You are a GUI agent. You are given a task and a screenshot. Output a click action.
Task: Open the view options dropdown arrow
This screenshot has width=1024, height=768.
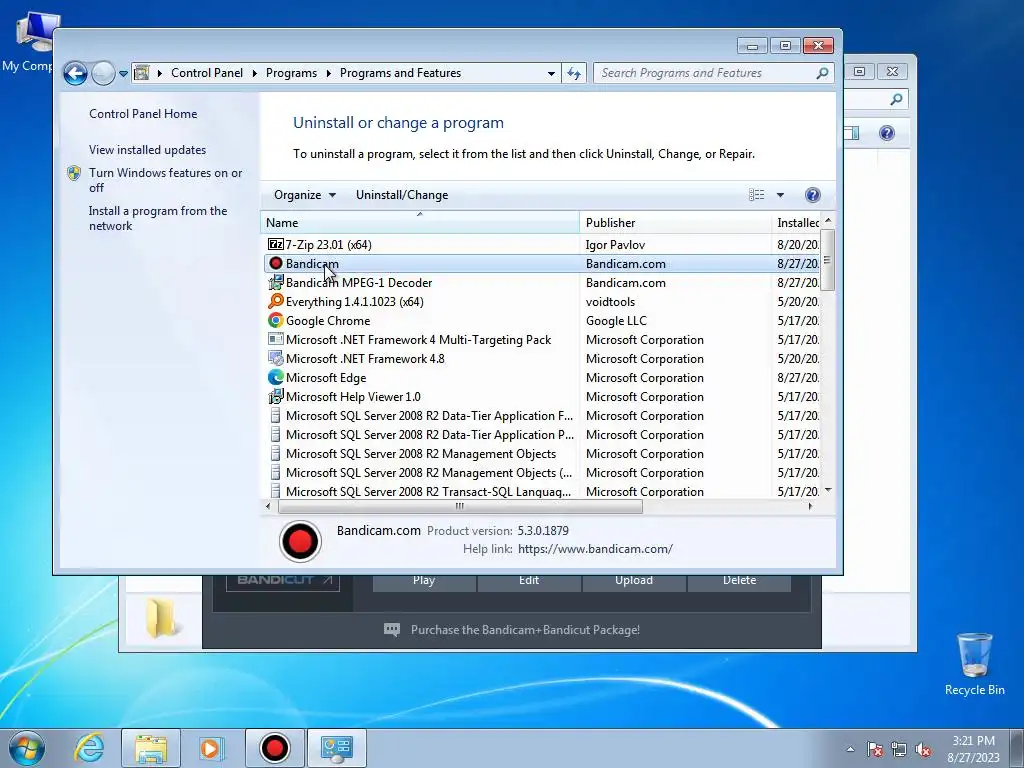tap(780, 195)
